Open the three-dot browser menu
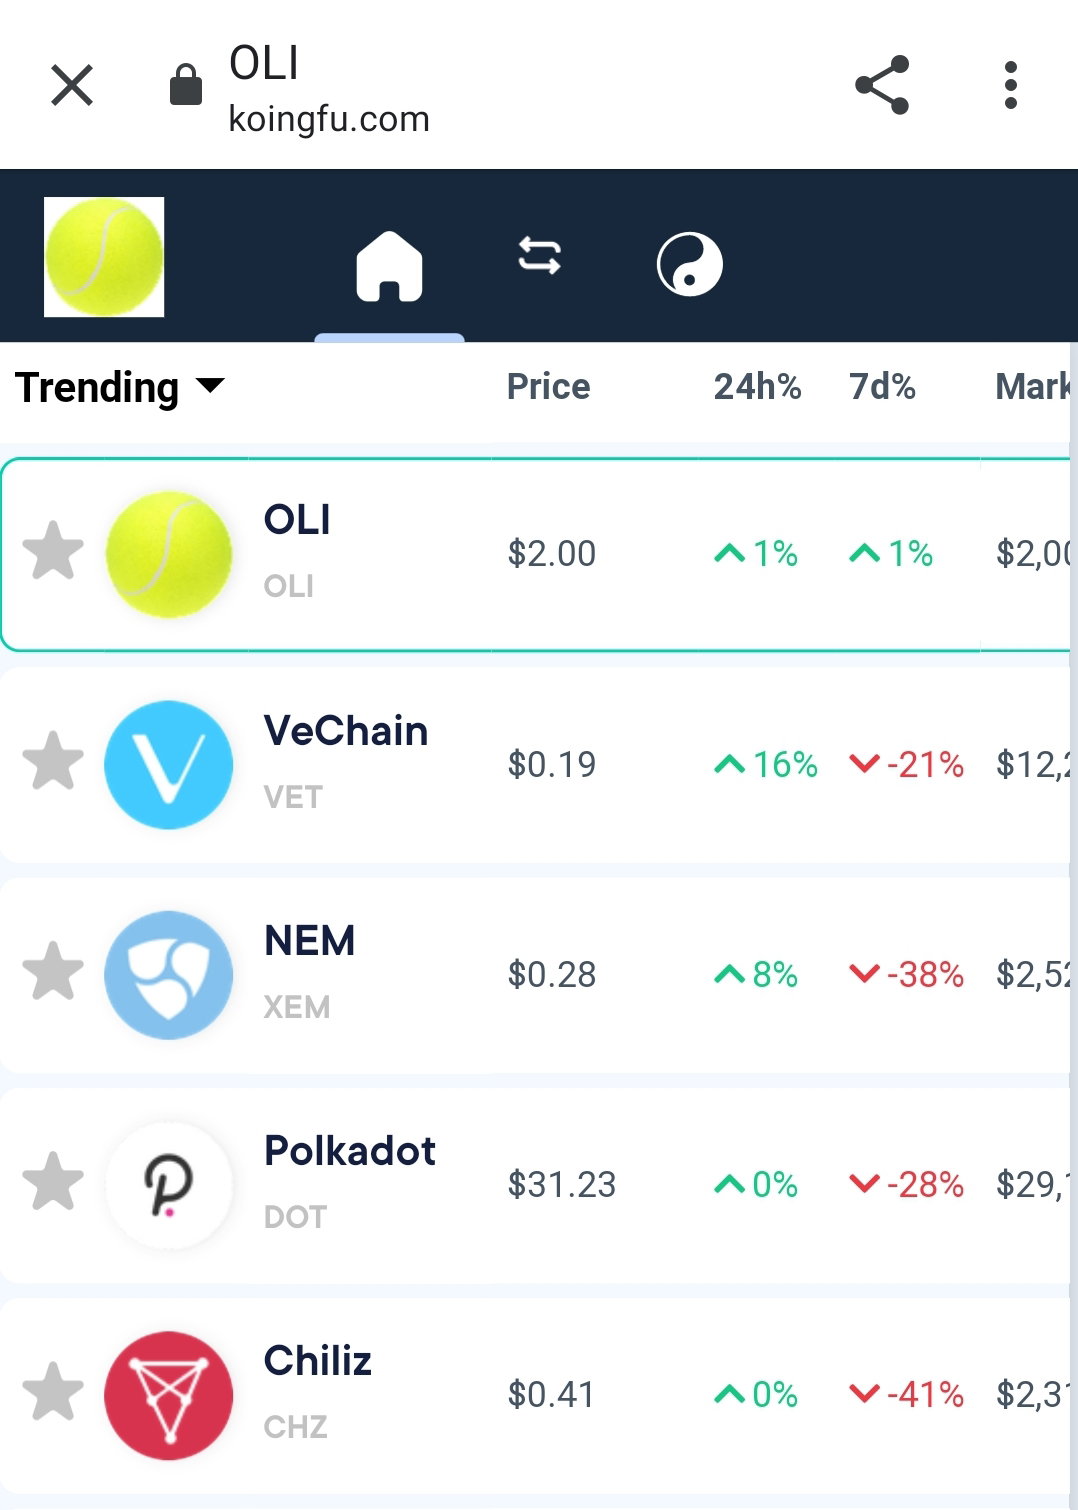This screenshot has width=1078, height=1510. (x=1011, y=85)
